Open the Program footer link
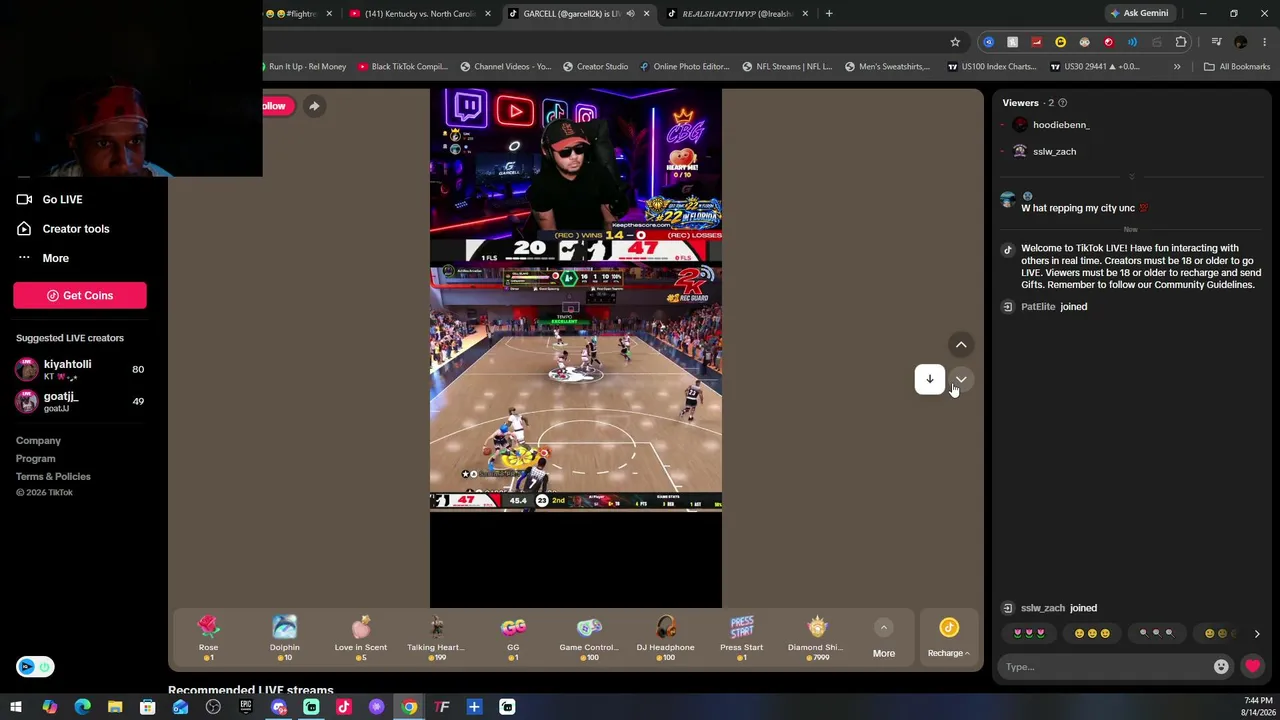The width and height of the screenshot is (1280, 720). click(35, 459)
